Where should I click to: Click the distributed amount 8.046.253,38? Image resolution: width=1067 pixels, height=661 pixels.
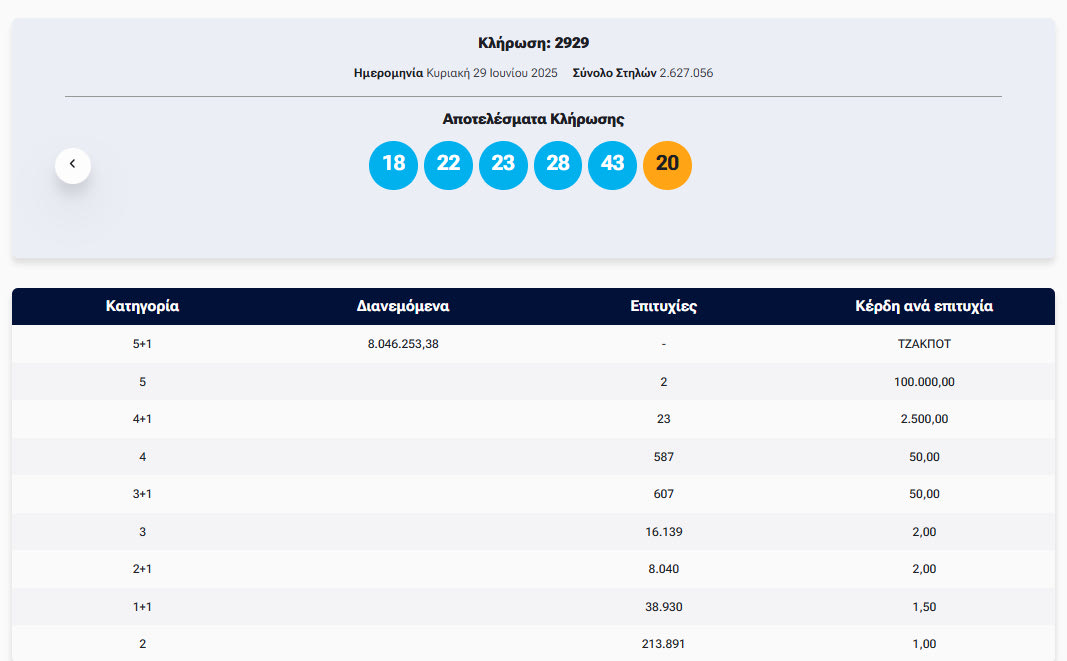coord(403,344)
